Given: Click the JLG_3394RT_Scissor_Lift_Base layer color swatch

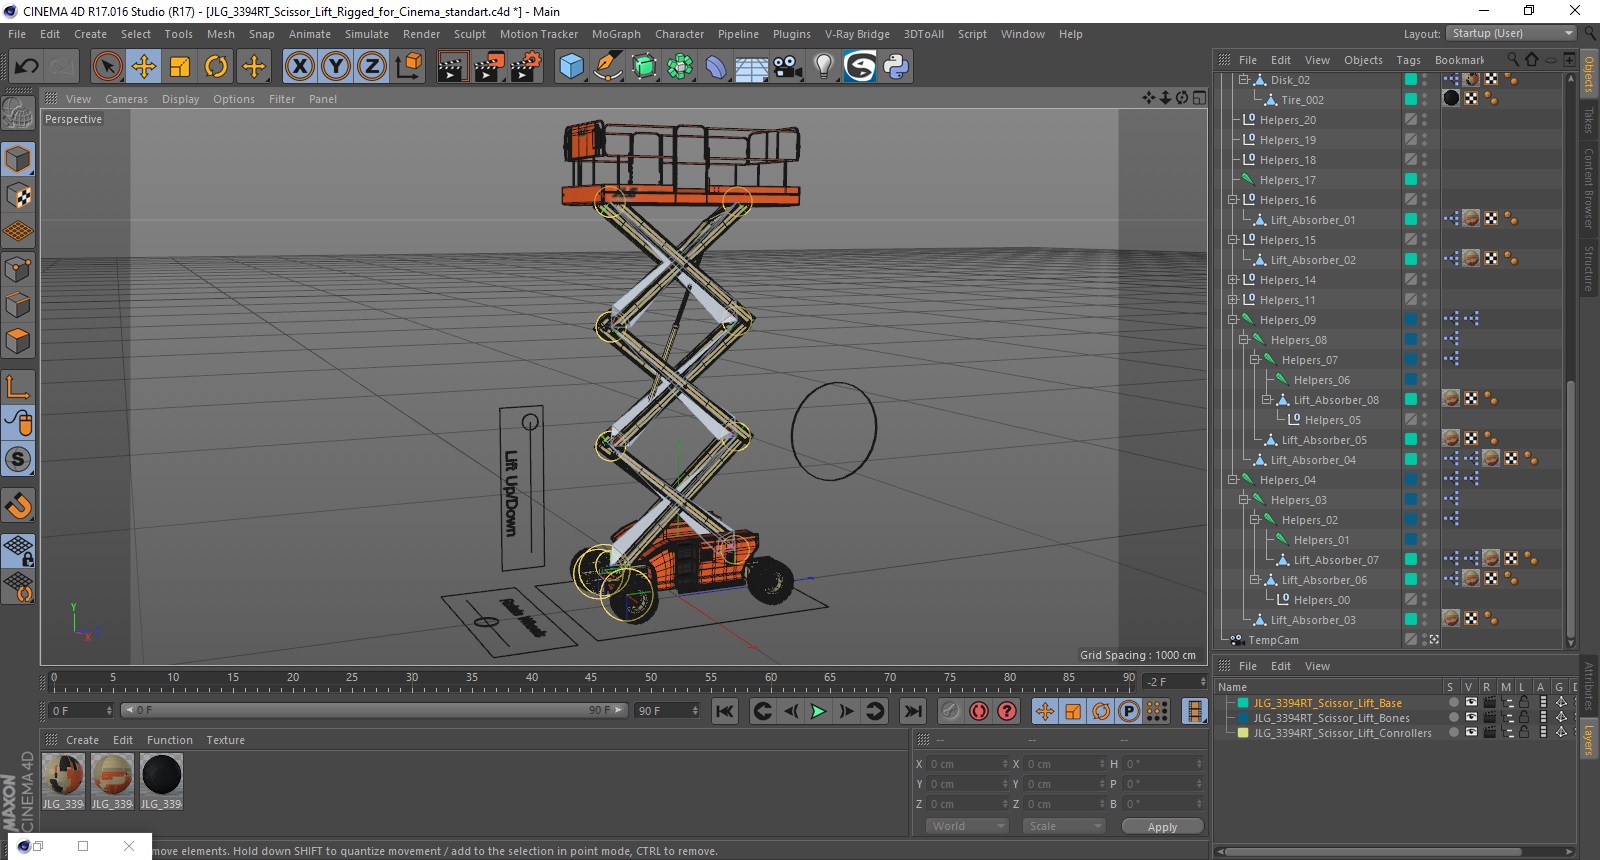Looking at the screenshot, I should pyautogui.click(x=1243, y=703).
